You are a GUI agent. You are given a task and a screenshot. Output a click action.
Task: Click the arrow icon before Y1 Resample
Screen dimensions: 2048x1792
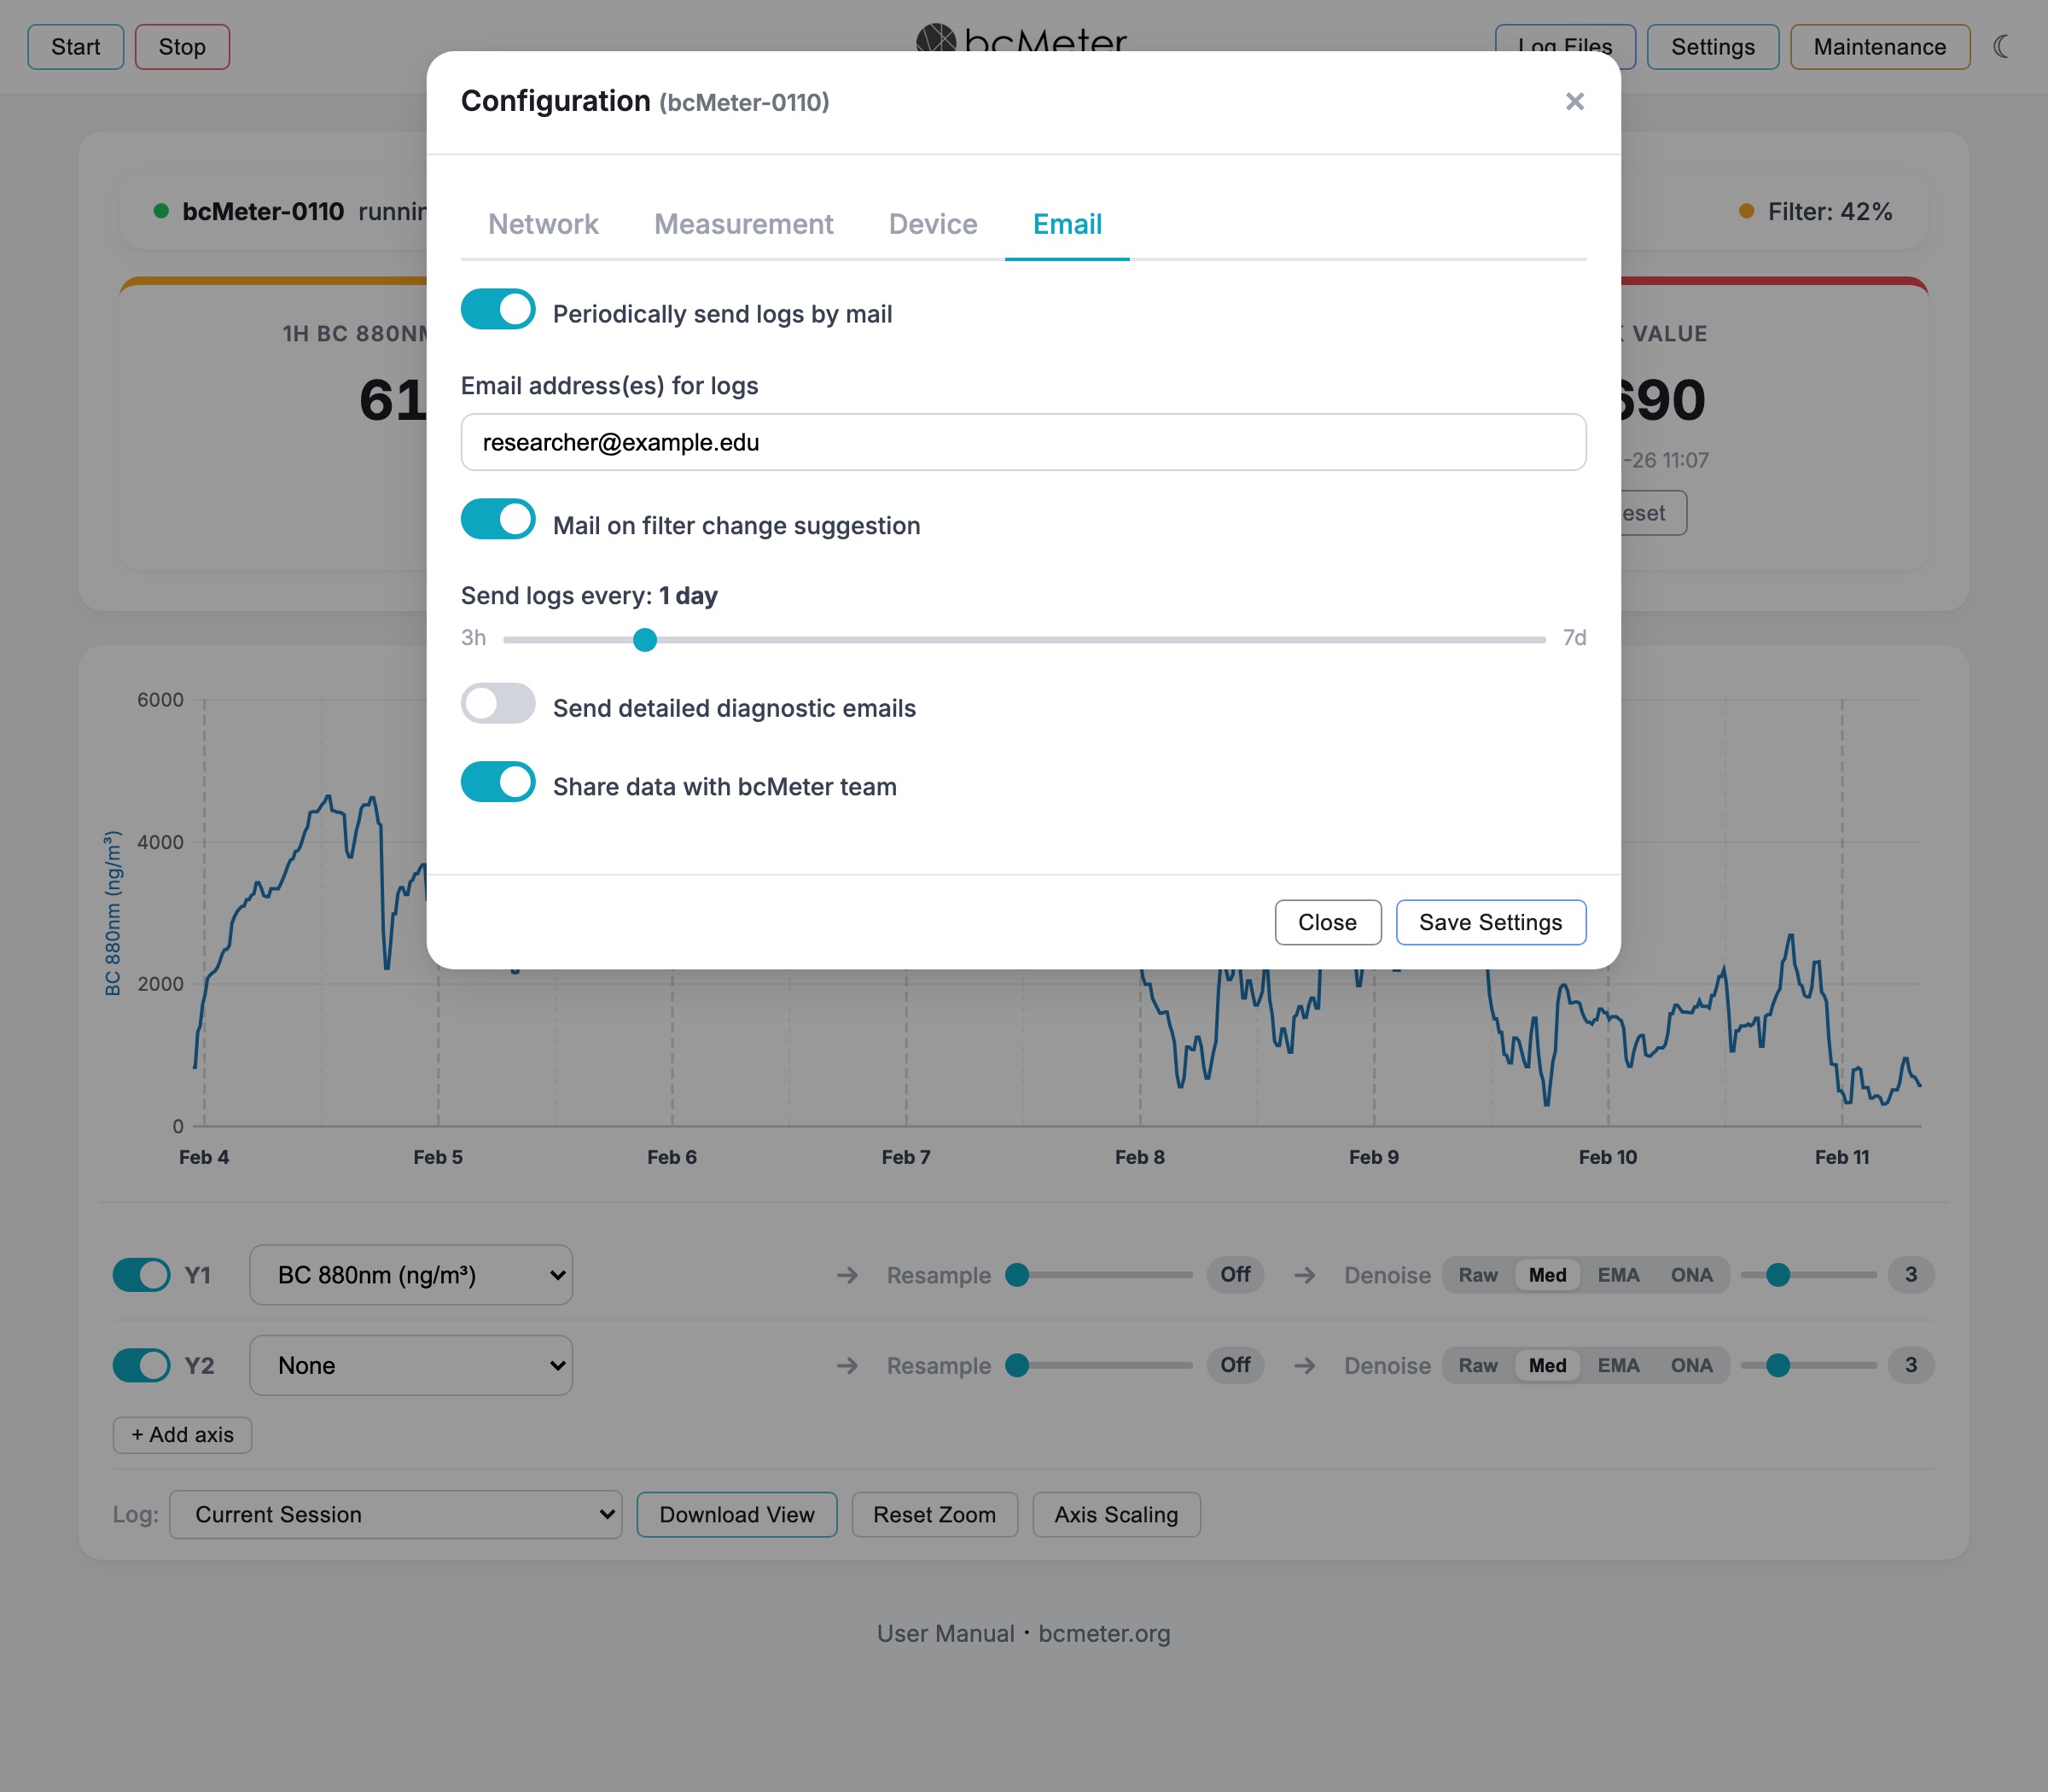[x=847, y=1275]
